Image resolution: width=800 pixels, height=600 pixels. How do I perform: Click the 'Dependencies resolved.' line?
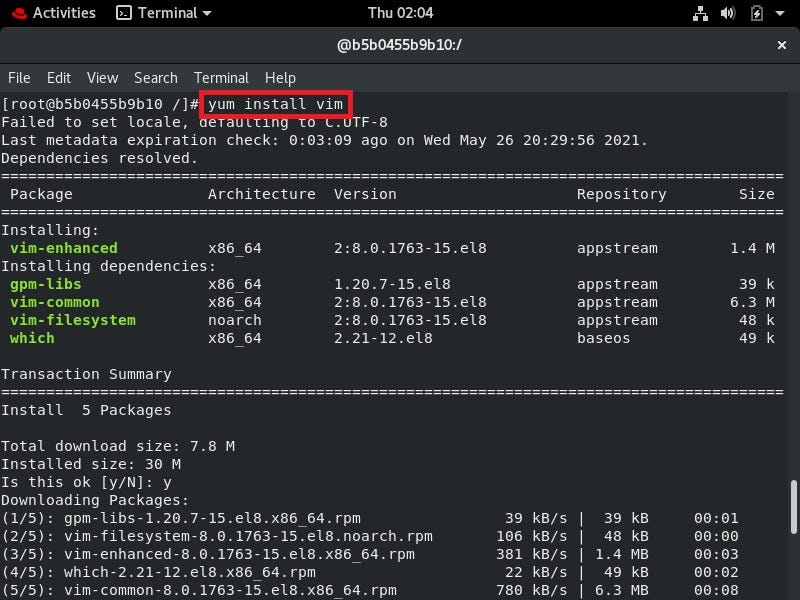pos(99,158)
